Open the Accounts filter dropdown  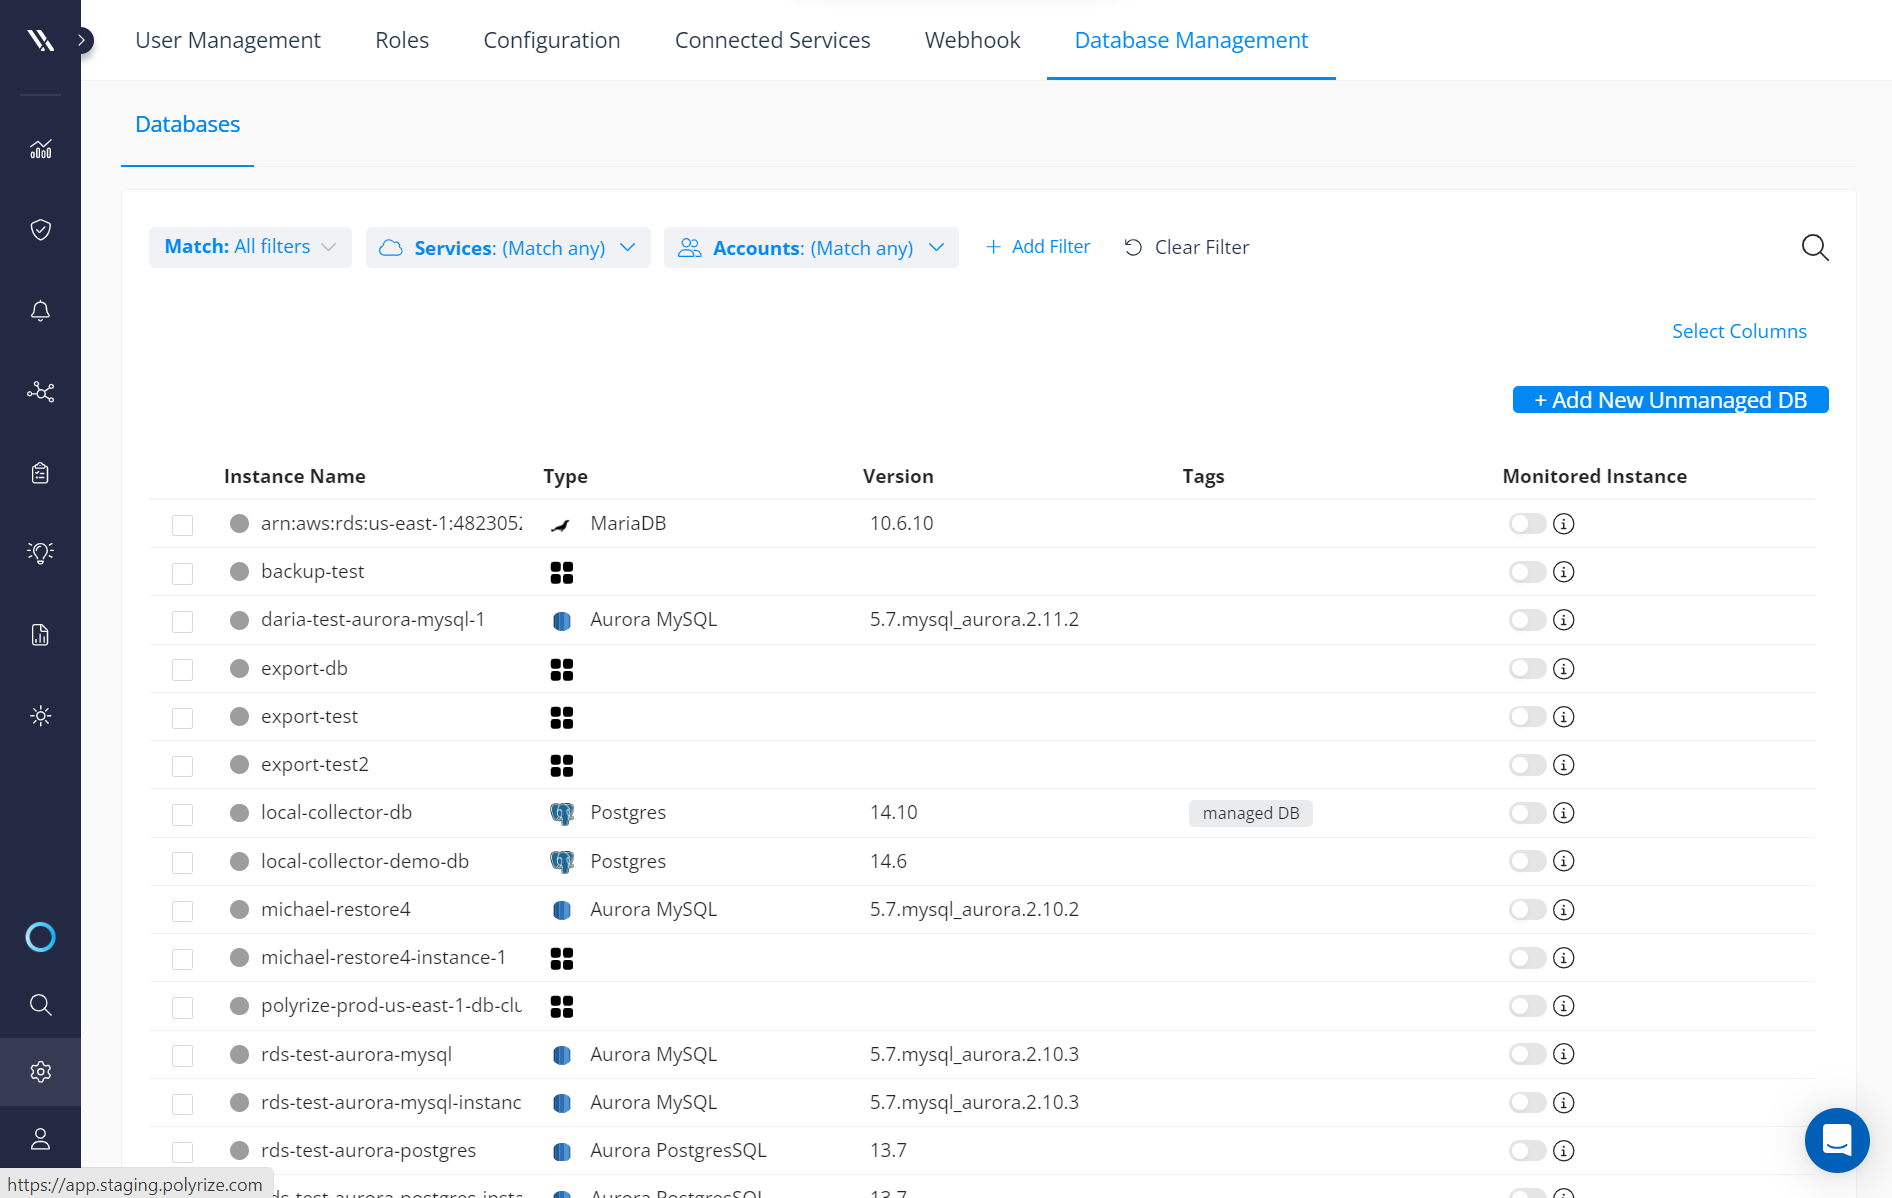click(x=811, y=247)
